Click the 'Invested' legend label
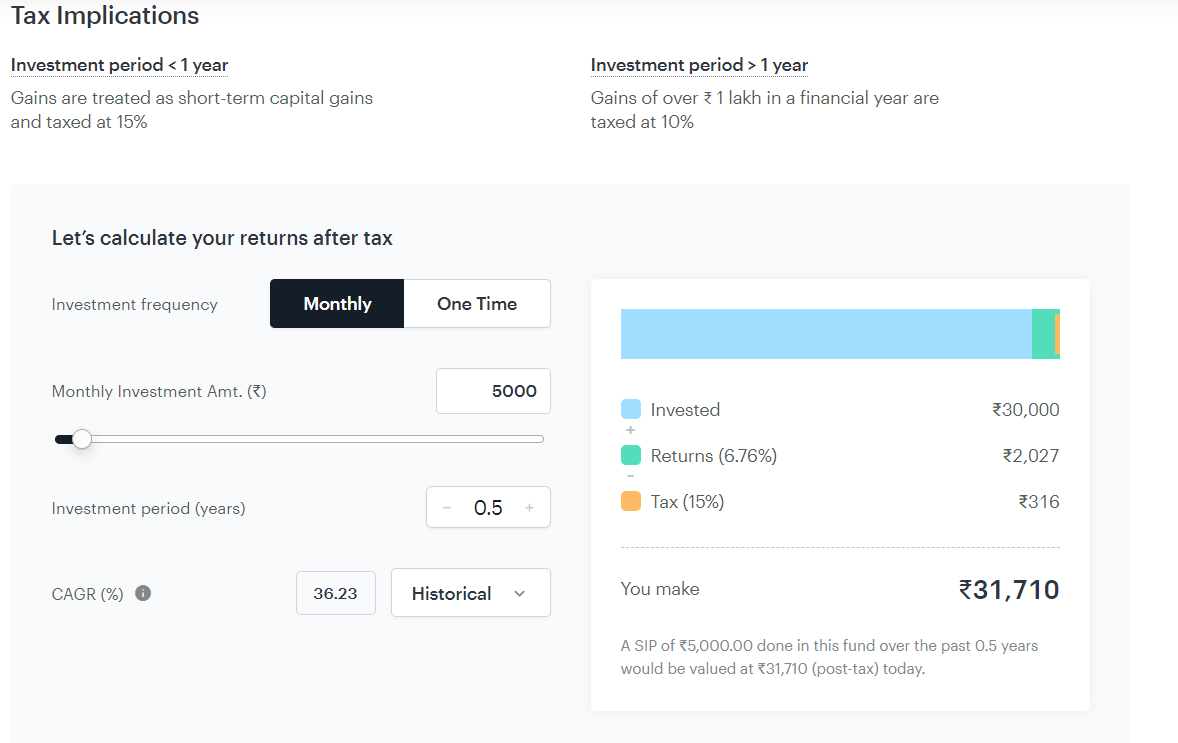Viewport: 1178px width, 743px height. (685, 409)
